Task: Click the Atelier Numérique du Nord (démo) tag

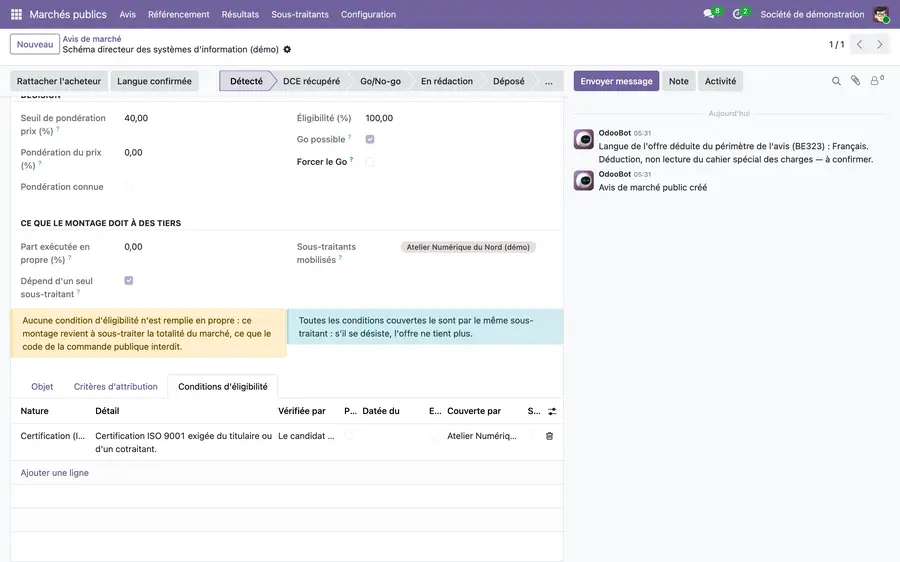Action: (468, 247)
